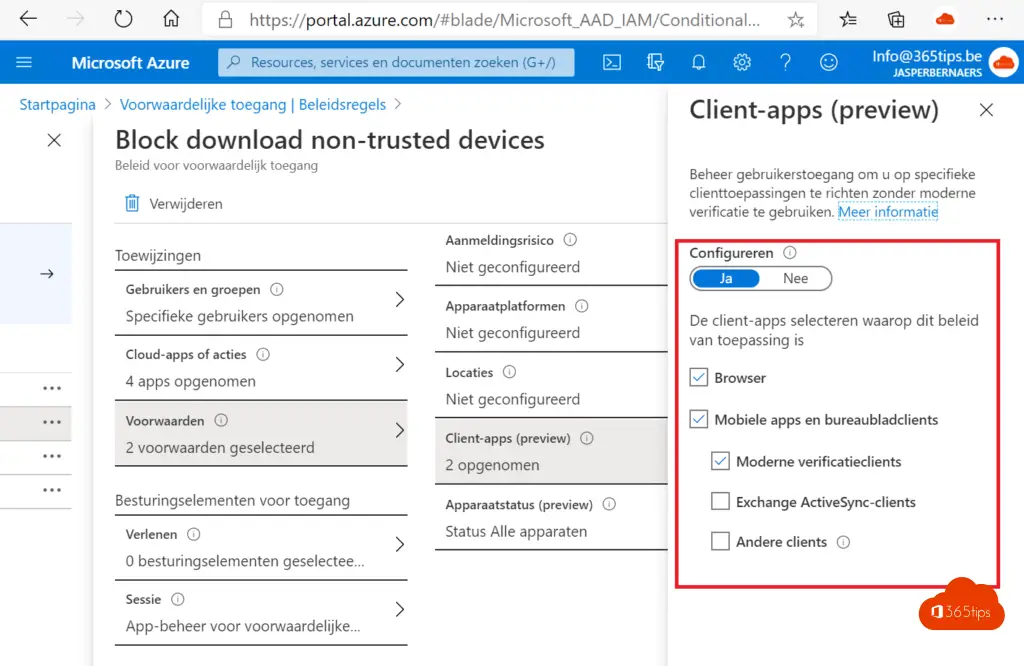Open the notifications bell
Viewport: 1024px width, 666px height.
[x=699, y=62]
